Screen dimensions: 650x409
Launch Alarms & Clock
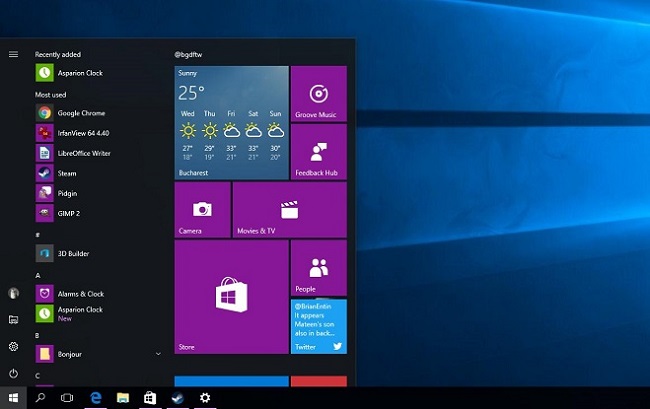[97, 294]
